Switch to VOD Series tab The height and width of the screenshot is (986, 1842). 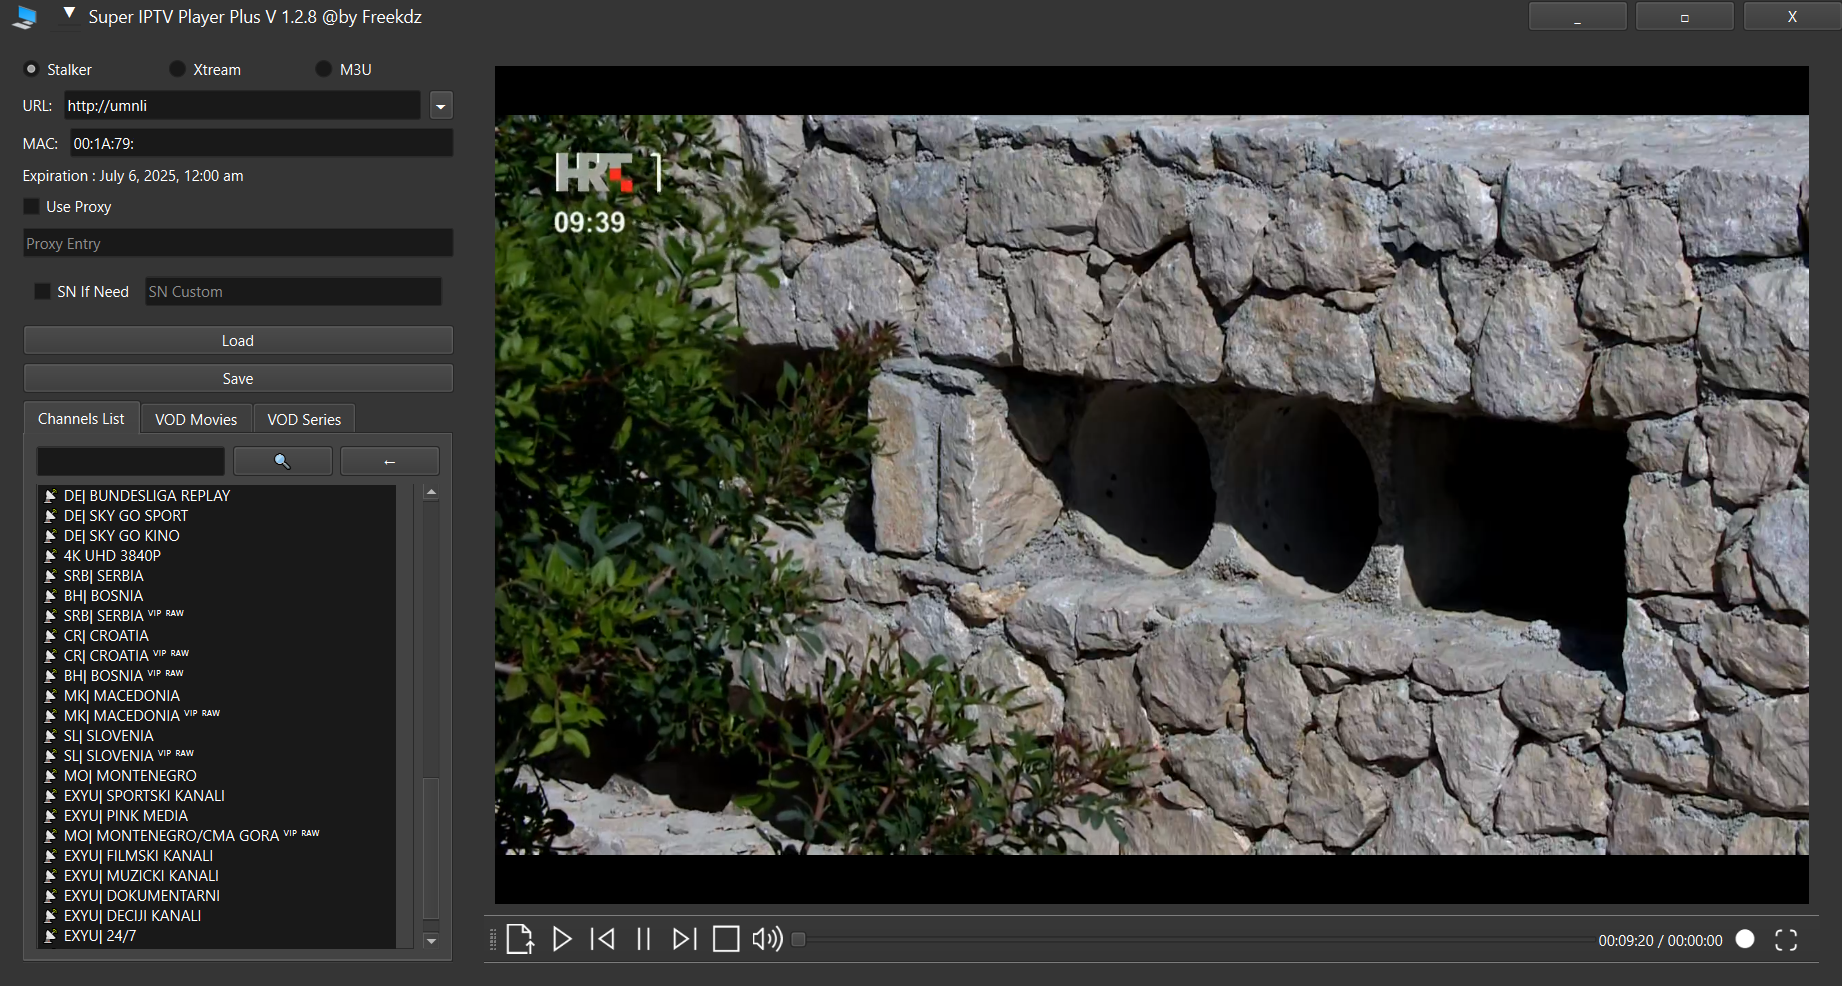[x=304, y=419]
